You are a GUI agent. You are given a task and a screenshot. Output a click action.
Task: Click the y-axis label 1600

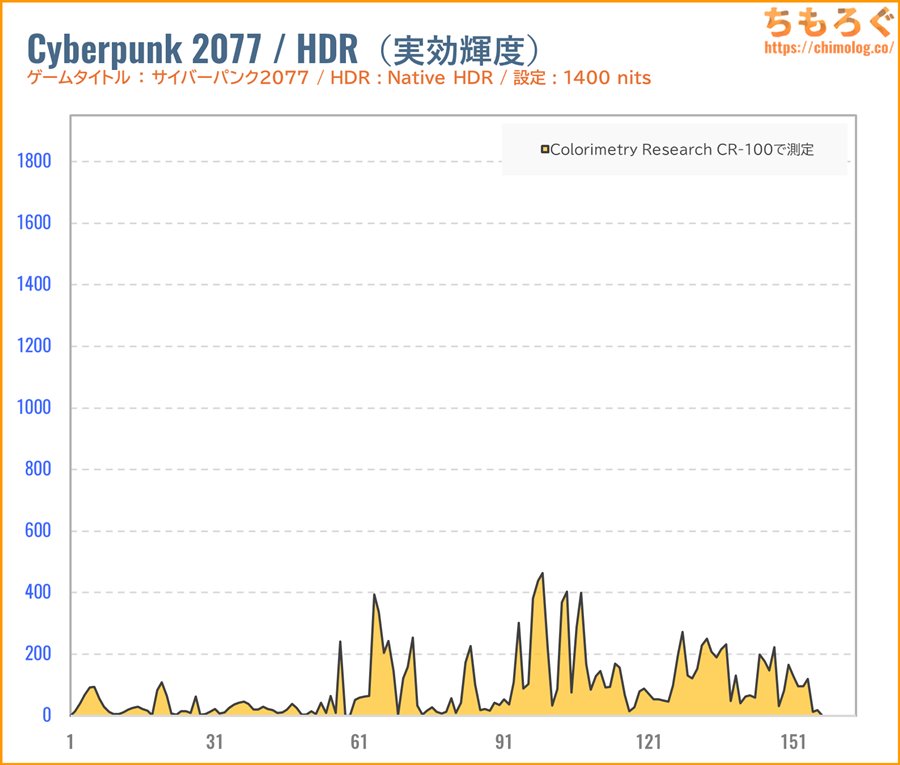click(34, 223)
